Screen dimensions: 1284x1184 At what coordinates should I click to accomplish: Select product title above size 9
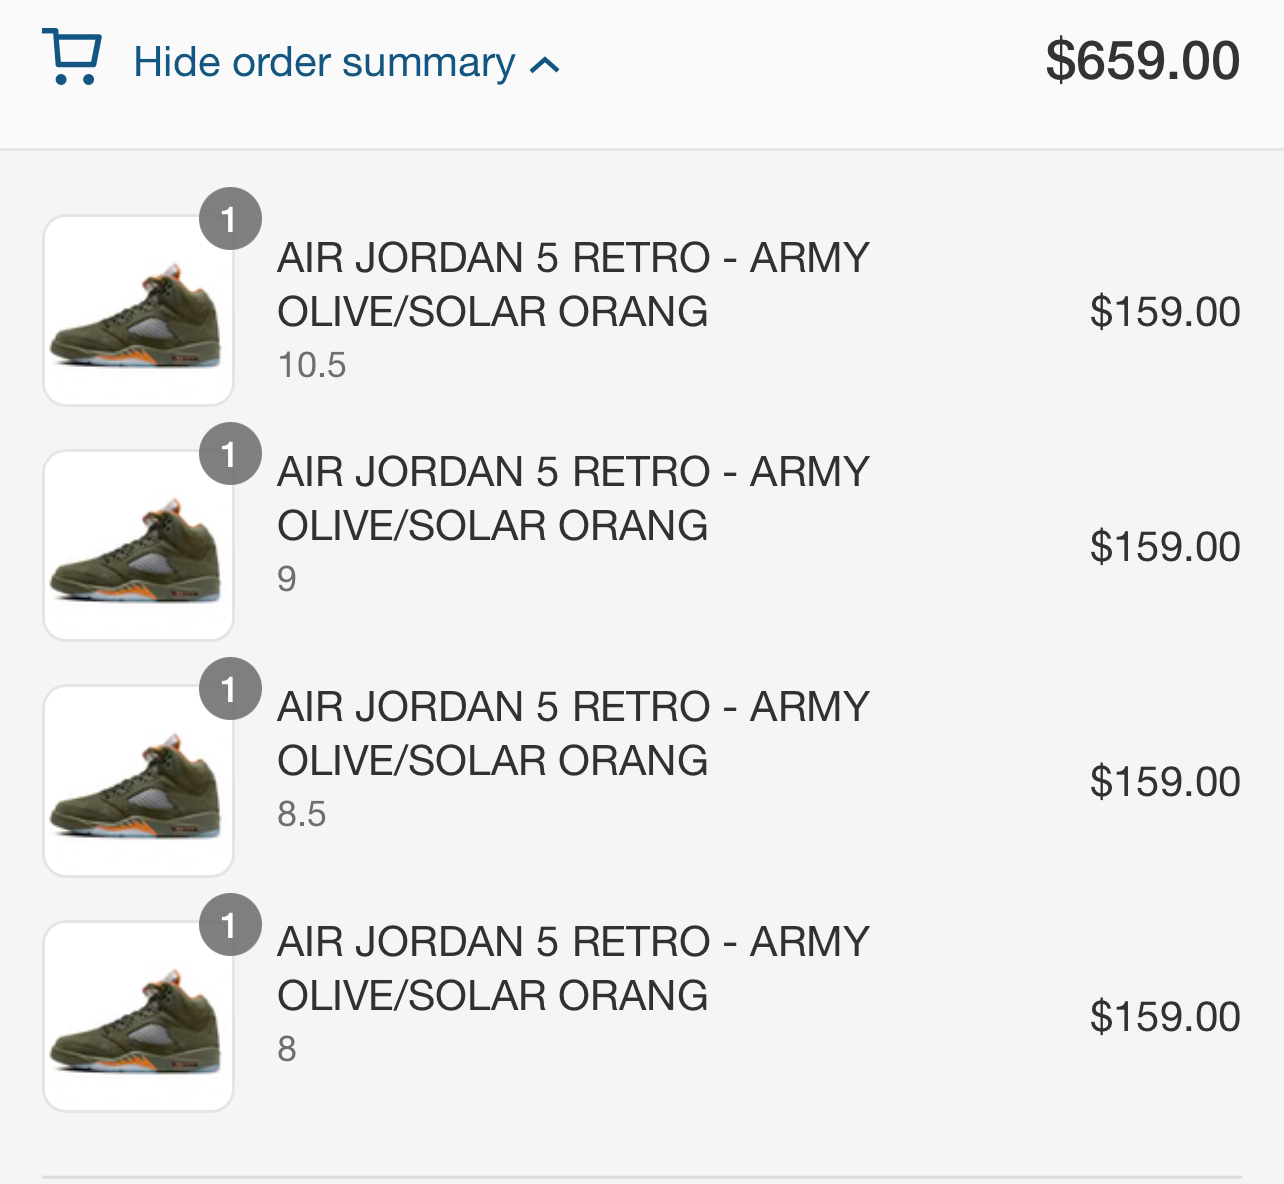[x=573, y=499]
